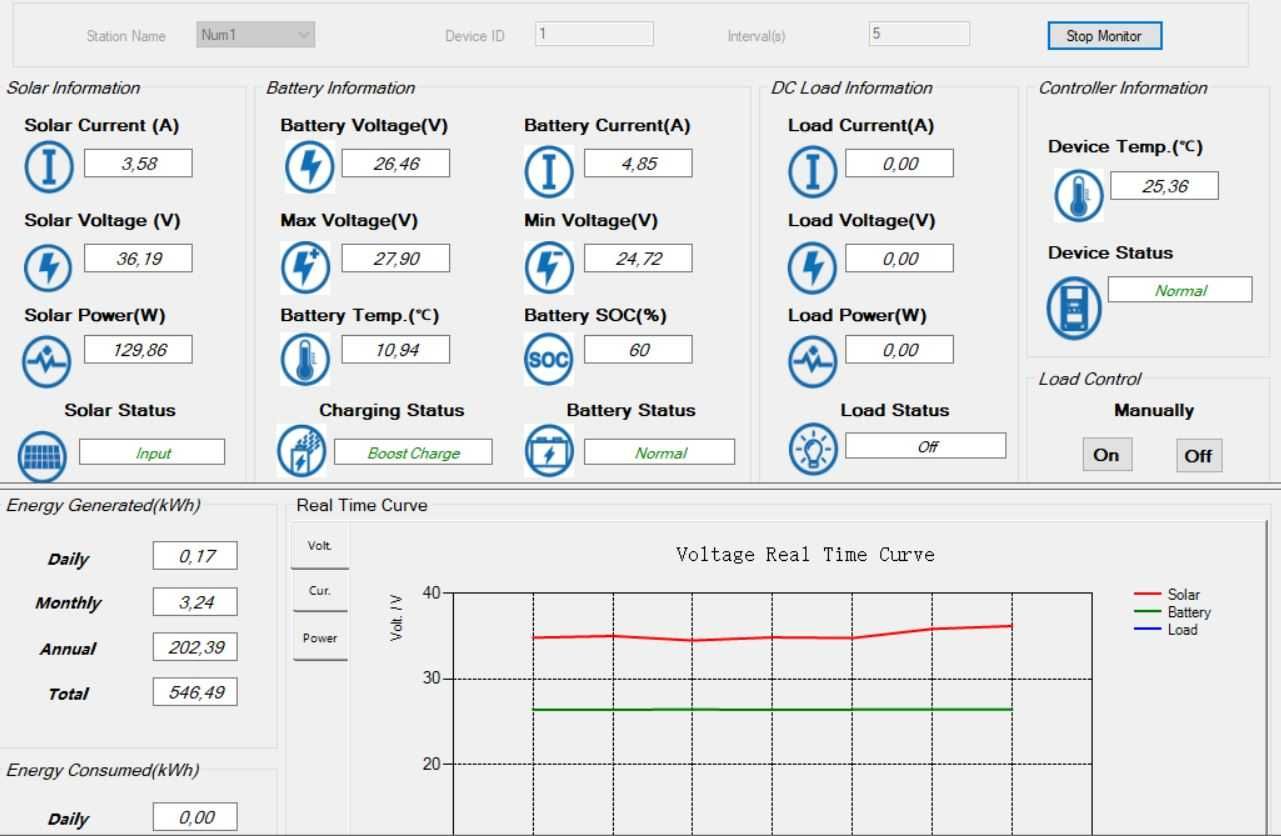
Task: Click the Battery Temp thermometer icon
Action: point(305,361)
